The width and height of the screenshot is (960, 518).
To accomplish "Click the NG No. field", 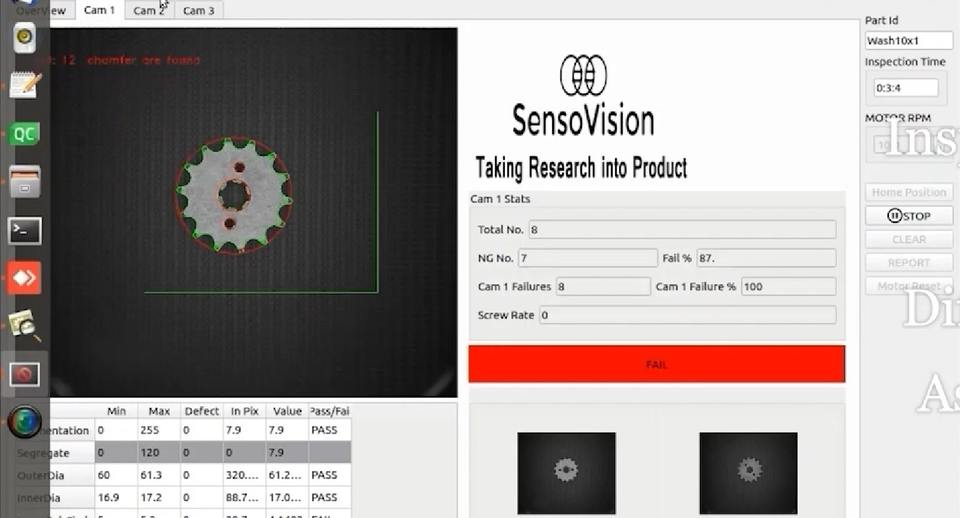I will pos(588,258).
